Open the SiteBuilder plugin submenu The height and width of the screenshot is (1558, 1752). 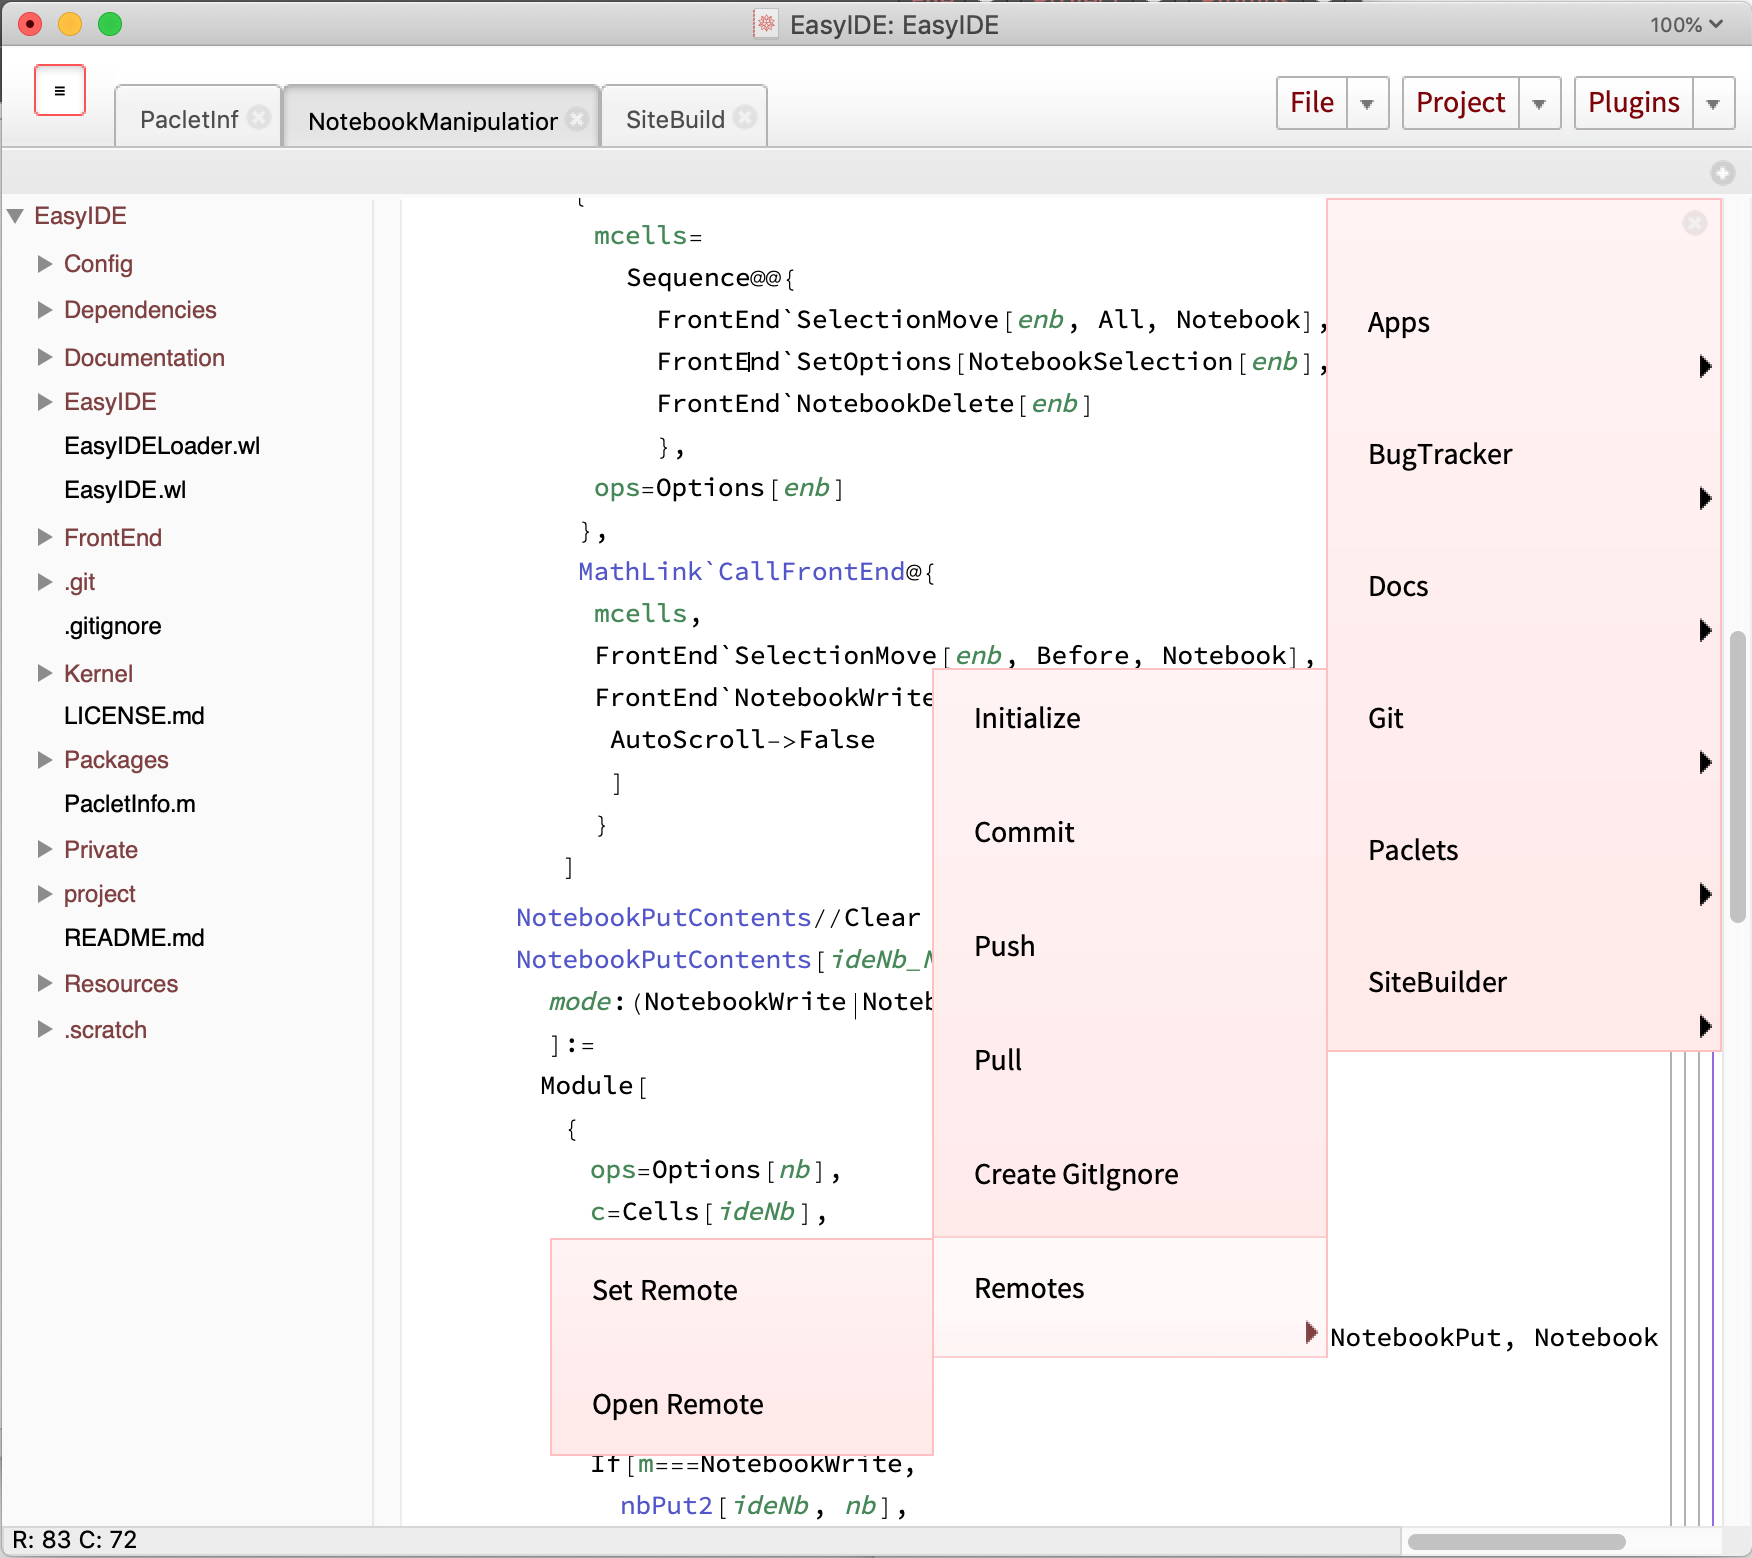coord(1523,983)
